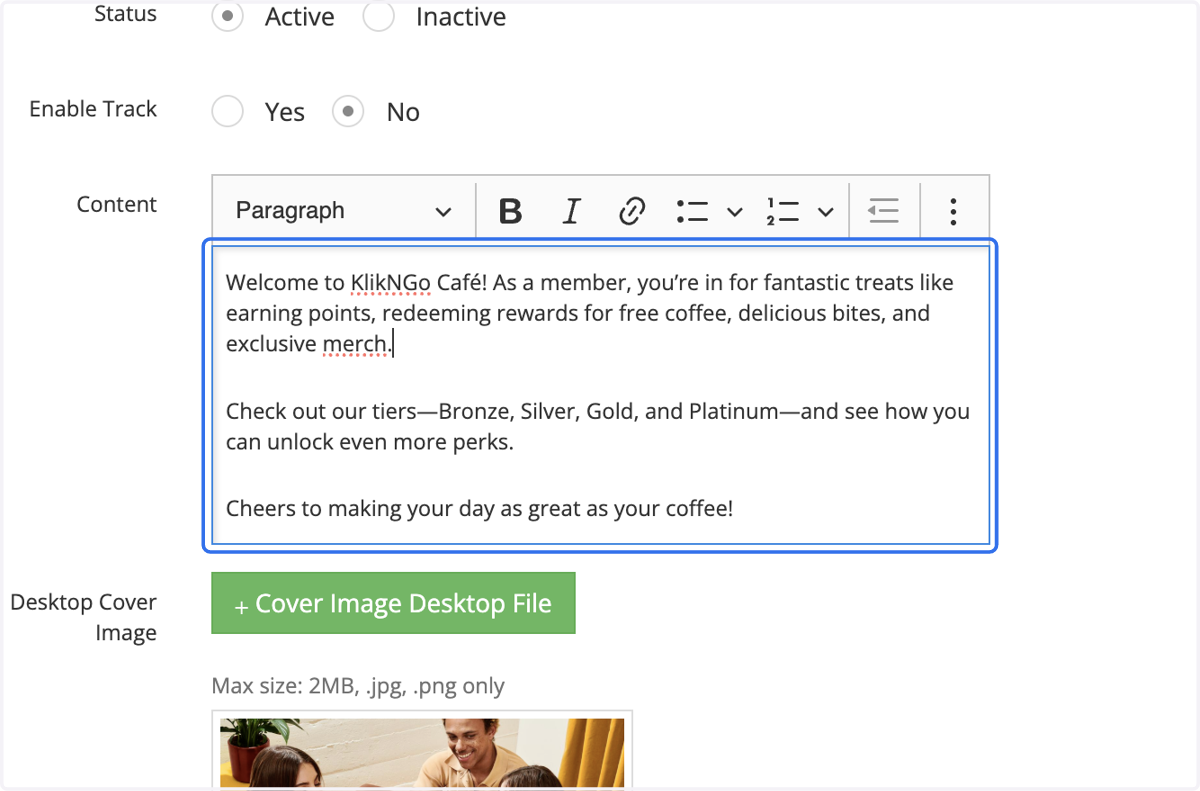Show more toolbar items with the three-dot icon
Image resolution: width=1200 pixels, height=791 pixels.
coord(953,211)
